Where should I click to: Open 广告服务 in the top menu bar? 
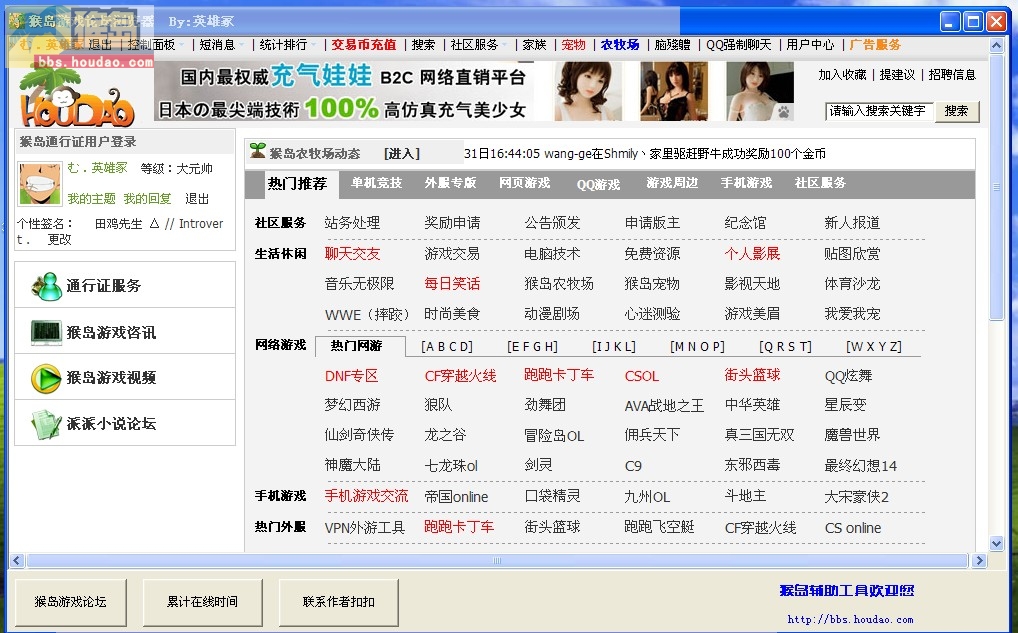[x=875, y=45]
